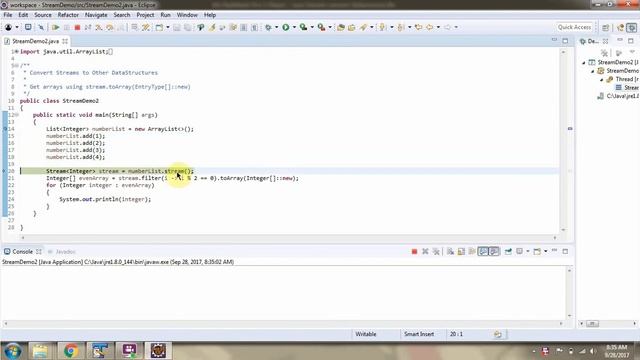The width and height of the screenshot is (640, 360).
Task: Open the dropdown arrow next to the Run button
Action: coord(294,27)
